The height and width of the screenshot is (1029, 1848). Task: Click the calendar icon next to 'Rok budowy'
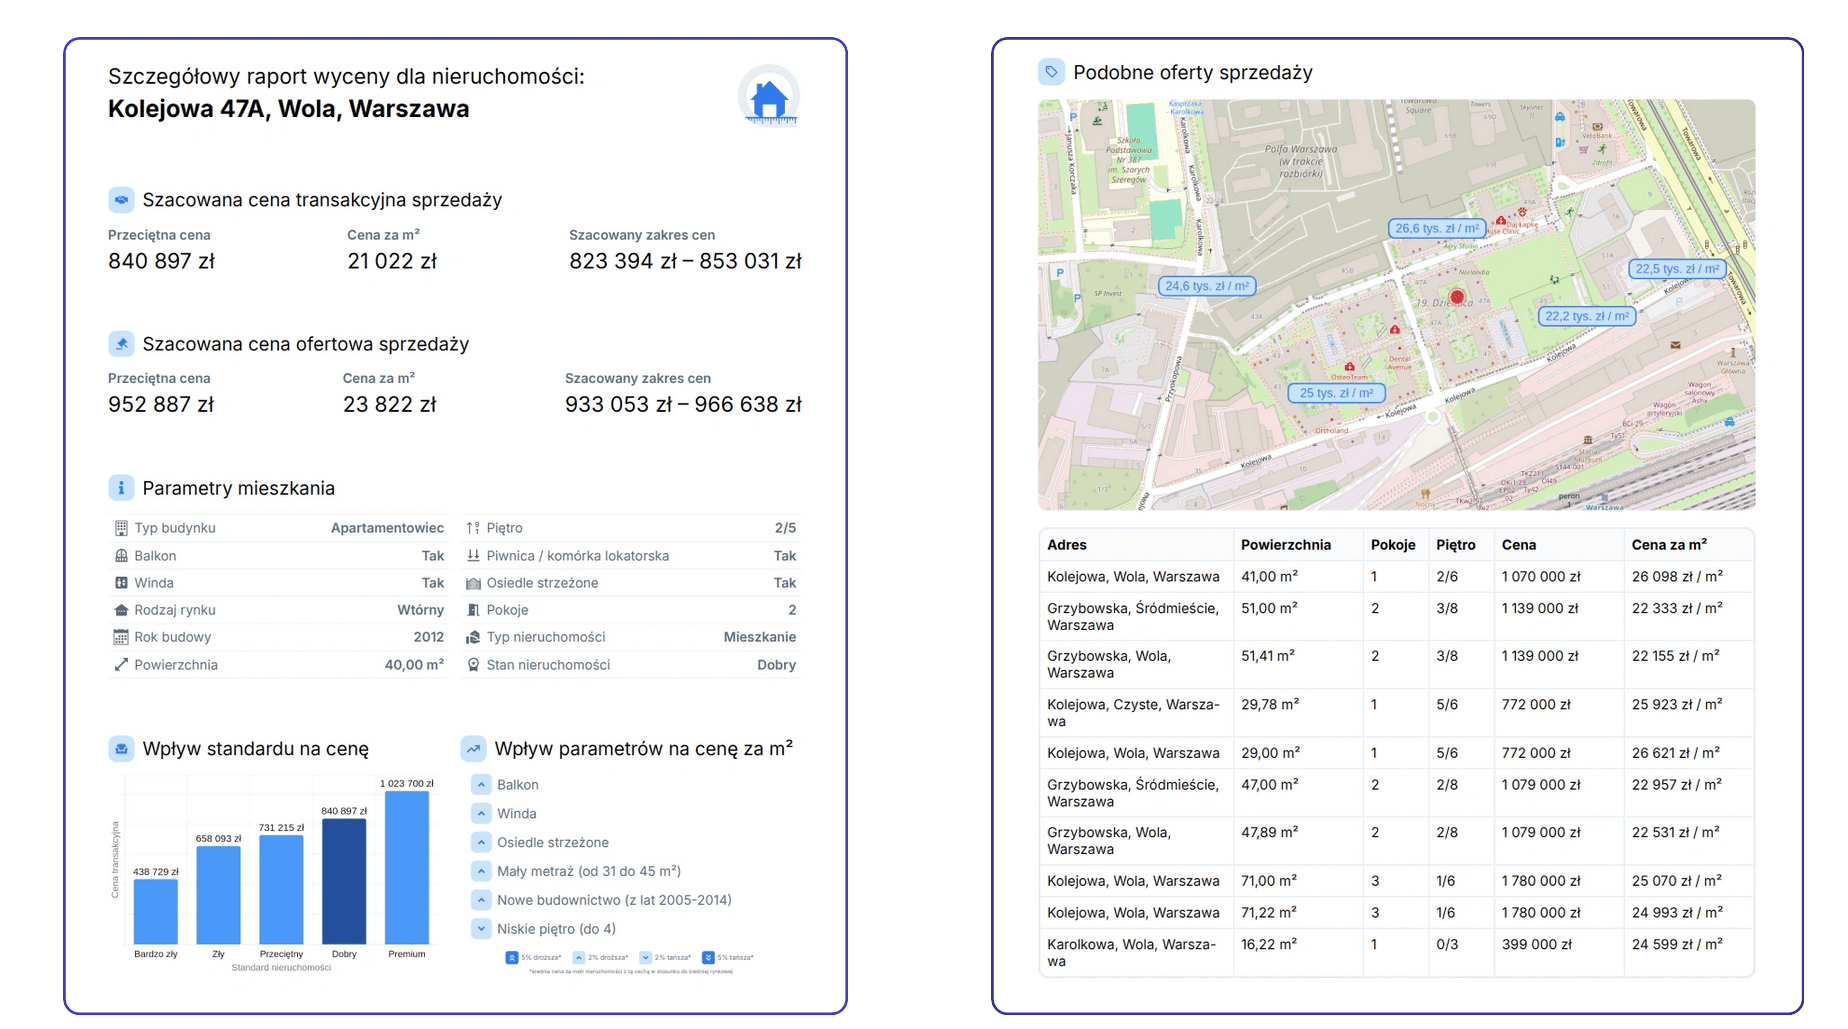pyautogui.click(x=121, y=637)
